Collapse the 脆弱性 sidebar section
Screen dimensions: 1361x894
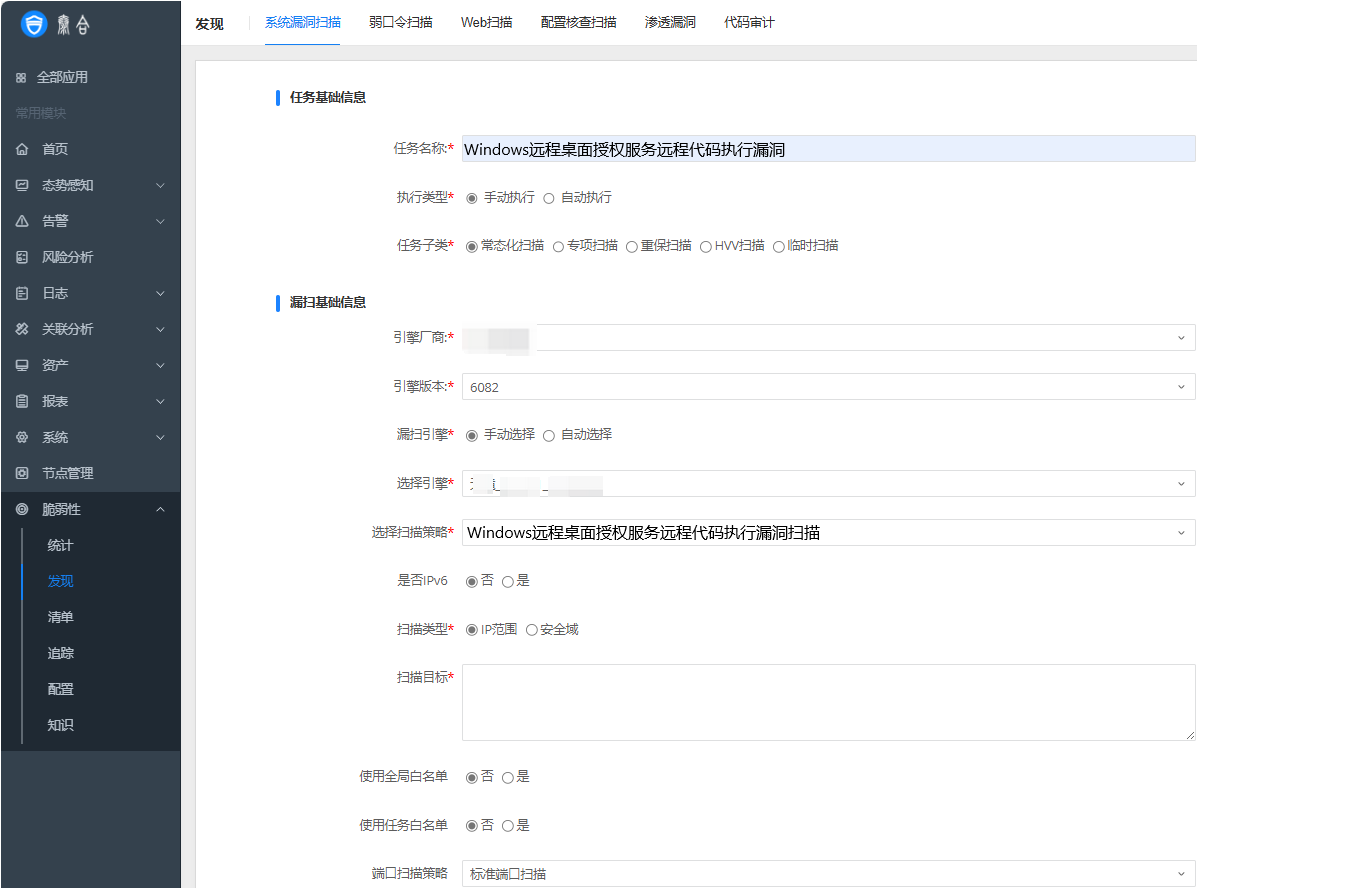160,508
